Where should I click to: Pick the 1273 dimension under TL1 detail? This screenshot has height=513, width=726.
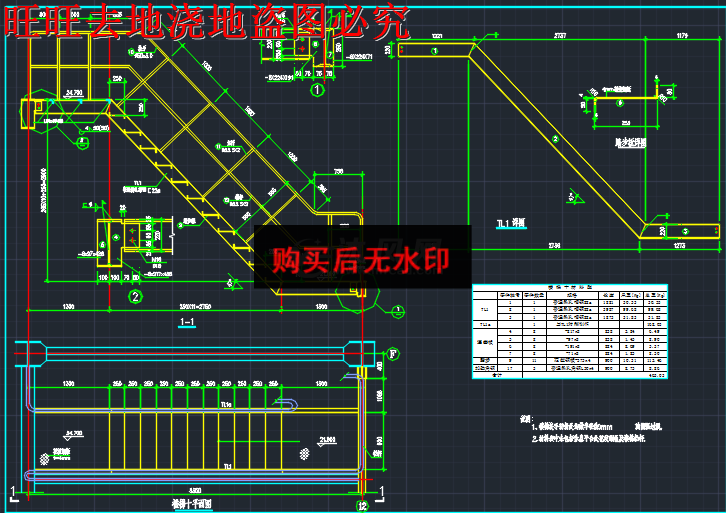tap(679, 245)
